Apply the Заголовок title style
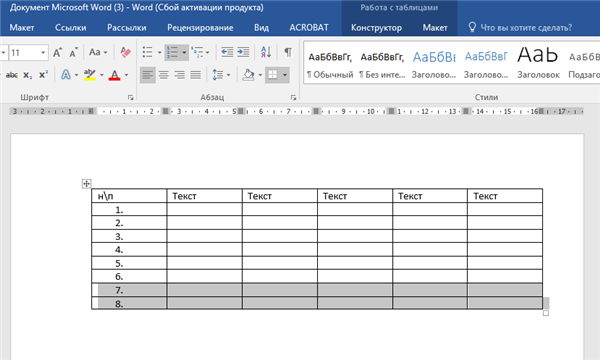Viewport: 600px width, 360px height. [538, 64]
